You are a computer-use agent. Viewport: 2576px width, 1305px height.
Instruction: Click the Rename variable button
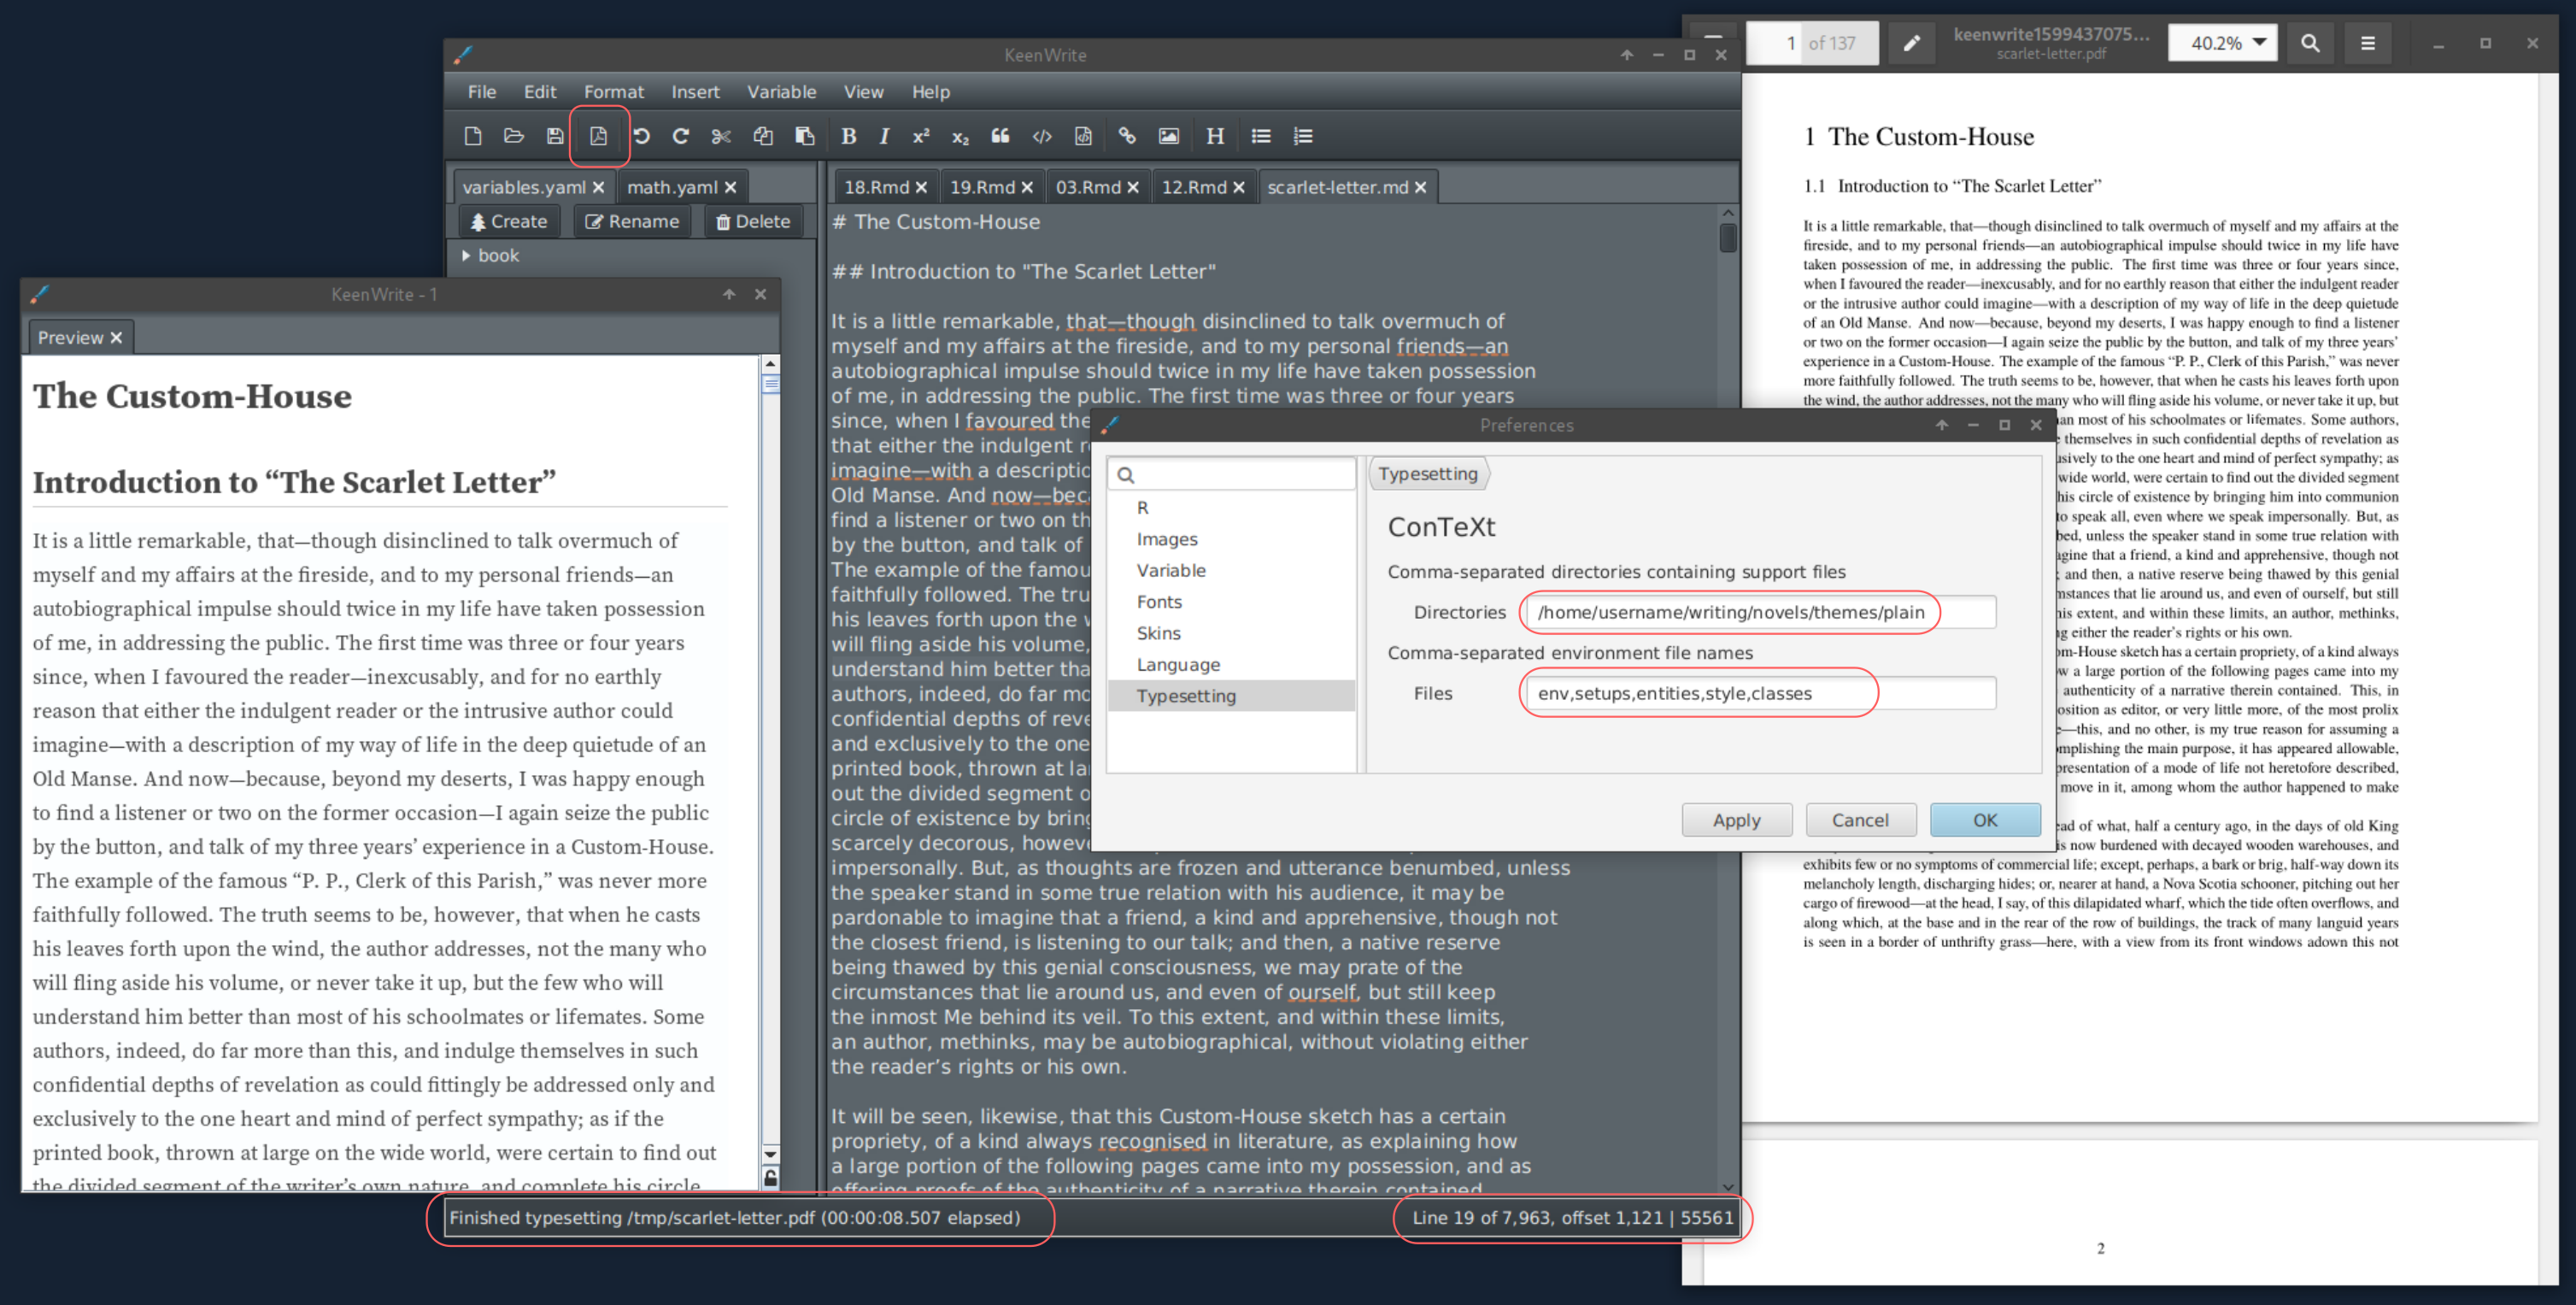632,221
